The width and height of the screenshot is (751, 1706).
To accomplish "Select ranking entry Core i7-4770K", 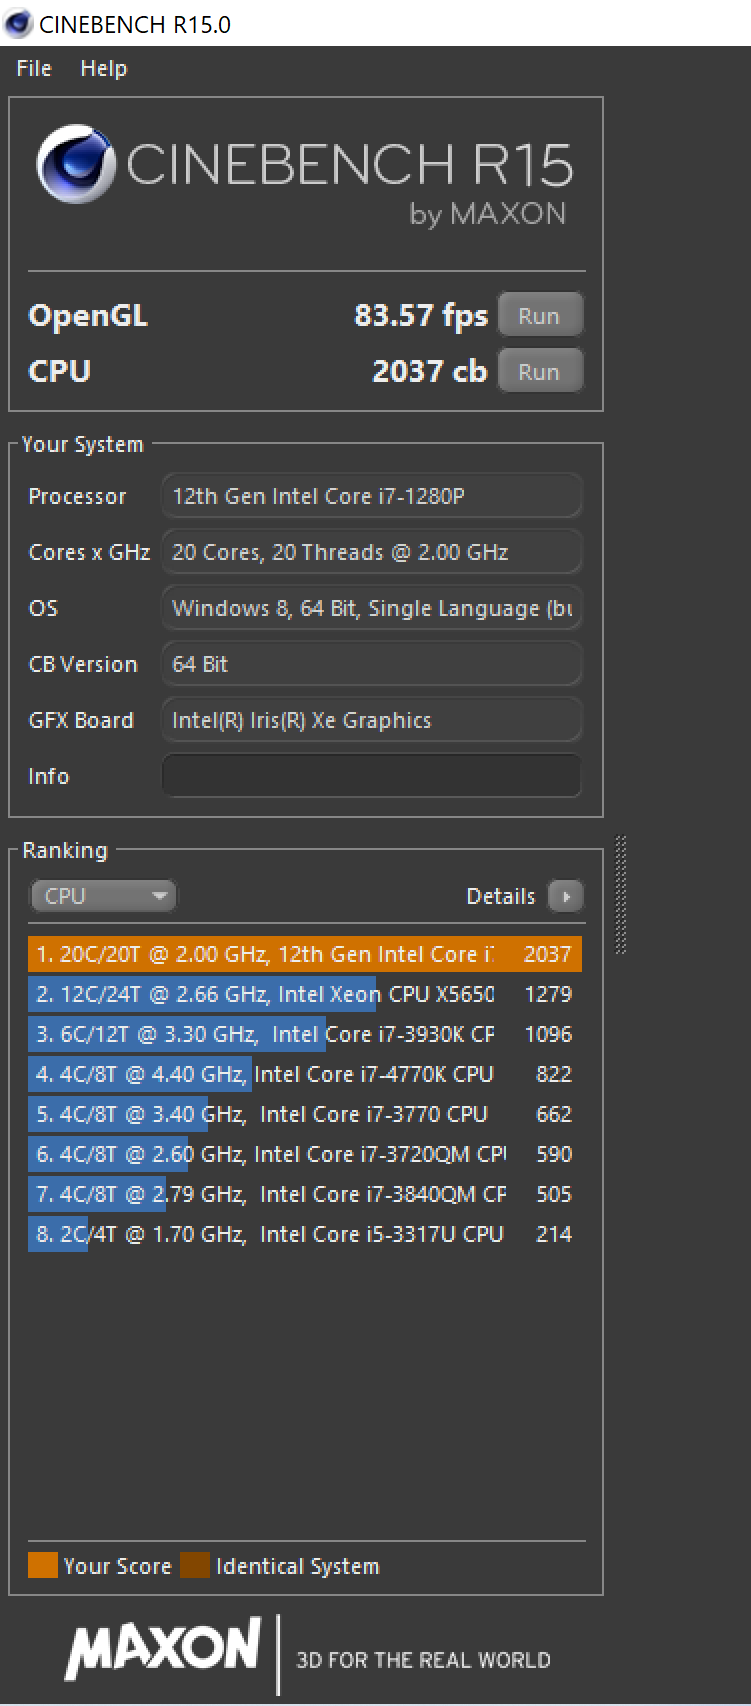I will coord(305,1074).
